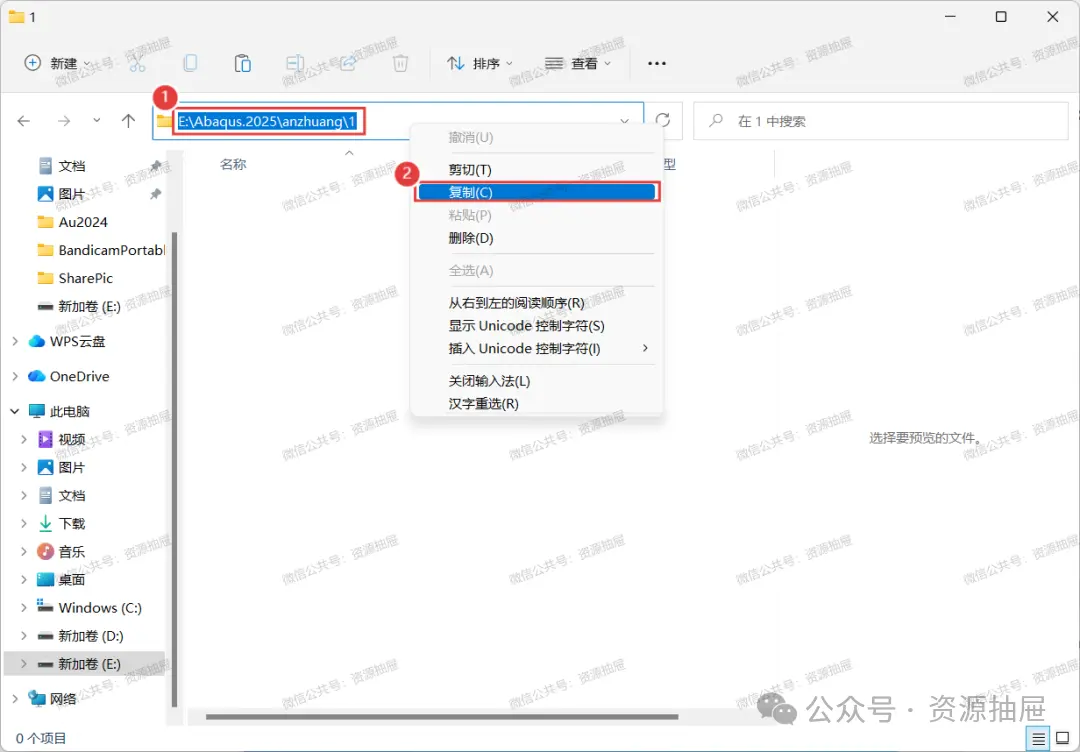Screen dimensions: 1080x752
Task: Collapse the 此电脑 tree node
Action: click(15, 411)
